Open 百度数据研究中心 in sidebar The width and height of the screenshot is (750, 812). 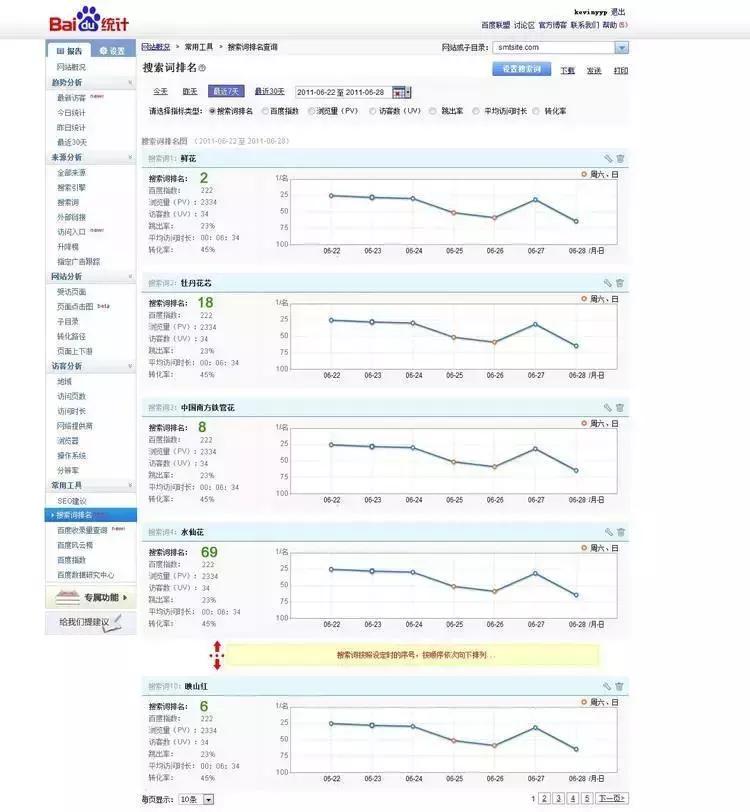[85, 575]
